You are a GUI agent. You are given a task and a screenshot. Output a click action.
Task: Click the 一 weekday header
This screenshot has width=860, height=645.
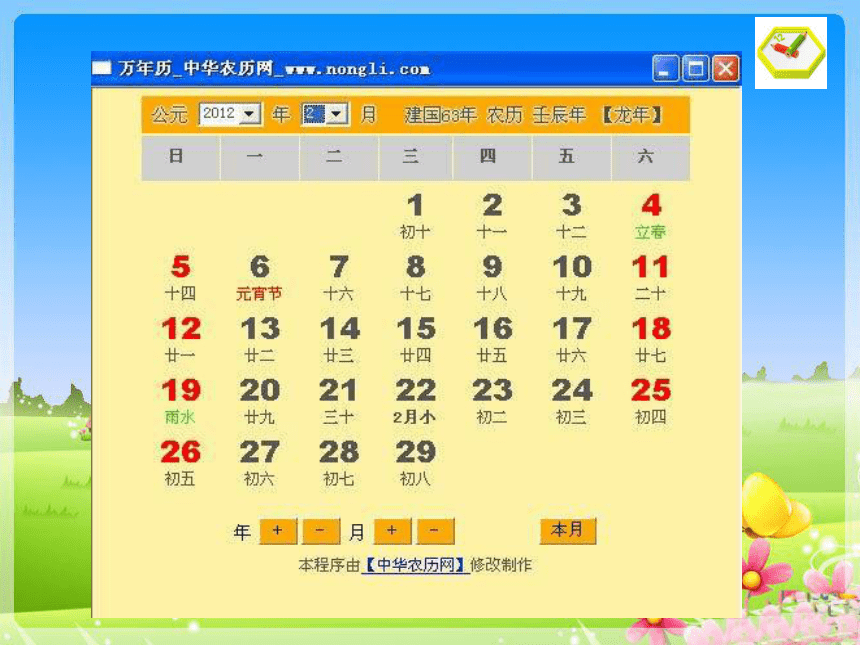(259, 158)
